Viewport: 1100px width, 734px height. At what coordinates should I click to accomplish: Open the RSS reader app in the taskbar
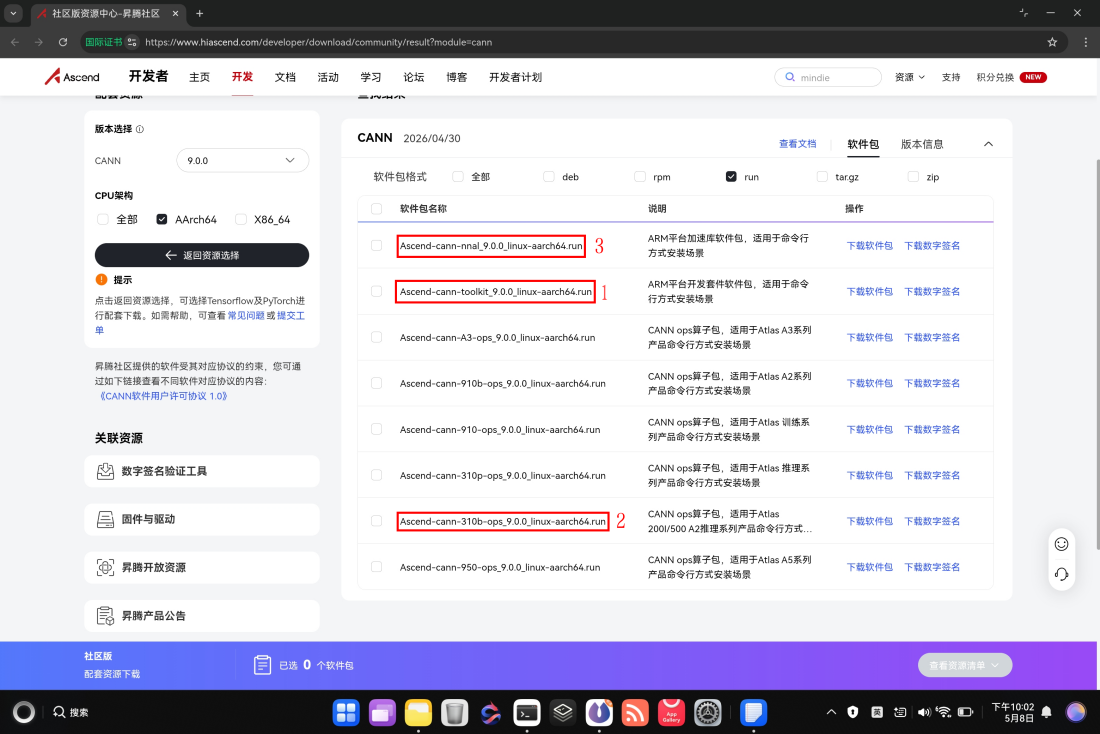pyautogui.click(x=635, y=713)
